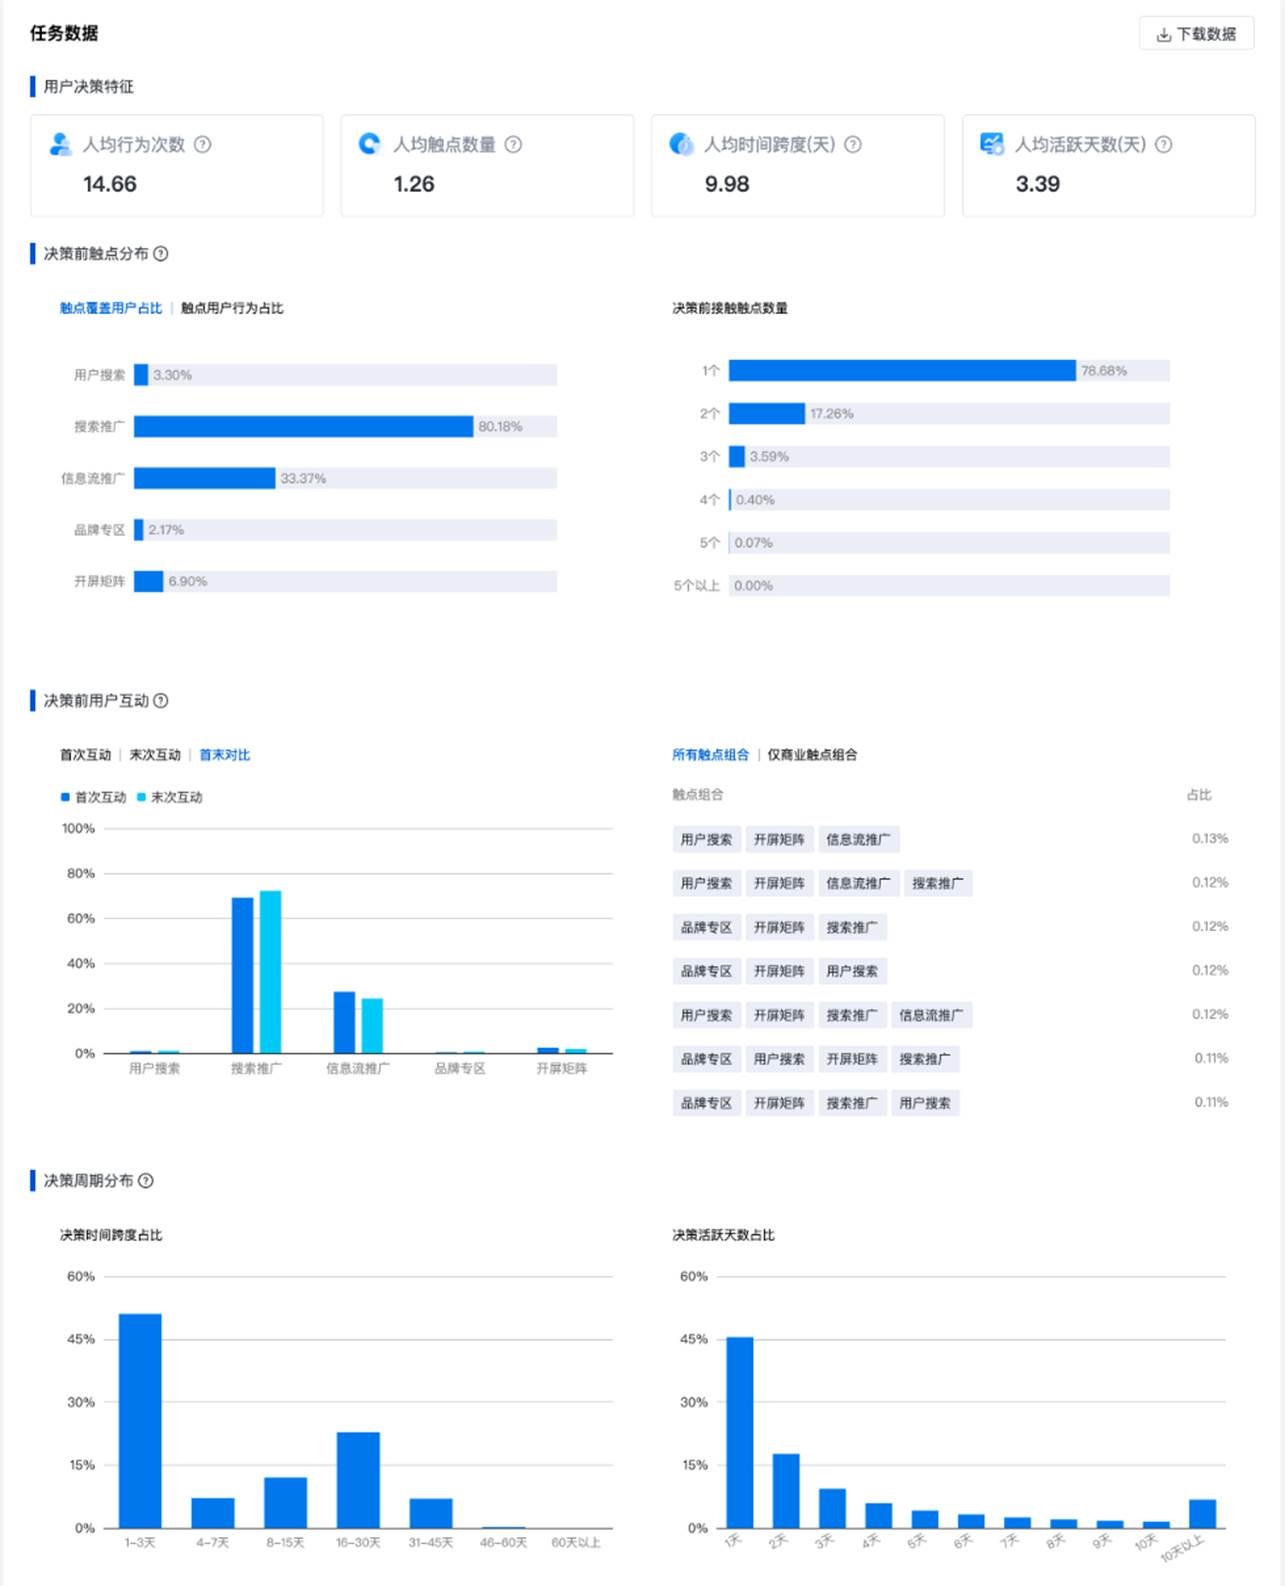This screenshot has height=1586, width=1285.
Task: Select 所有触点组合 tab
Action: coord(710,755)
